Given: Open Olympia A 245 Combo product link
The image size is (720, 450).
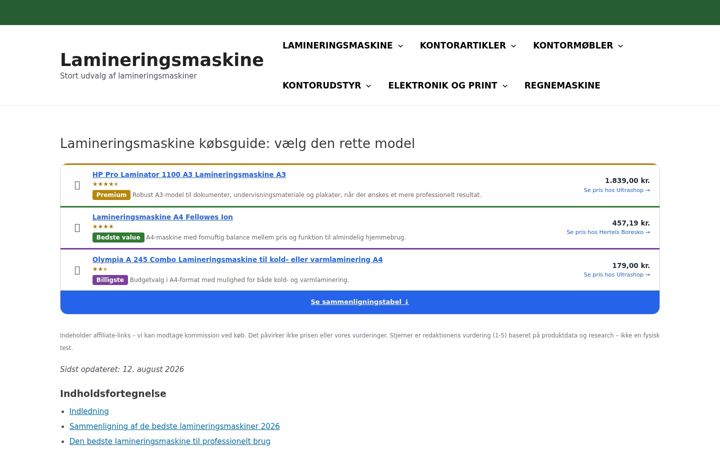Looking at the screenshot, I should pyautogui.click(x=237, y=259).
